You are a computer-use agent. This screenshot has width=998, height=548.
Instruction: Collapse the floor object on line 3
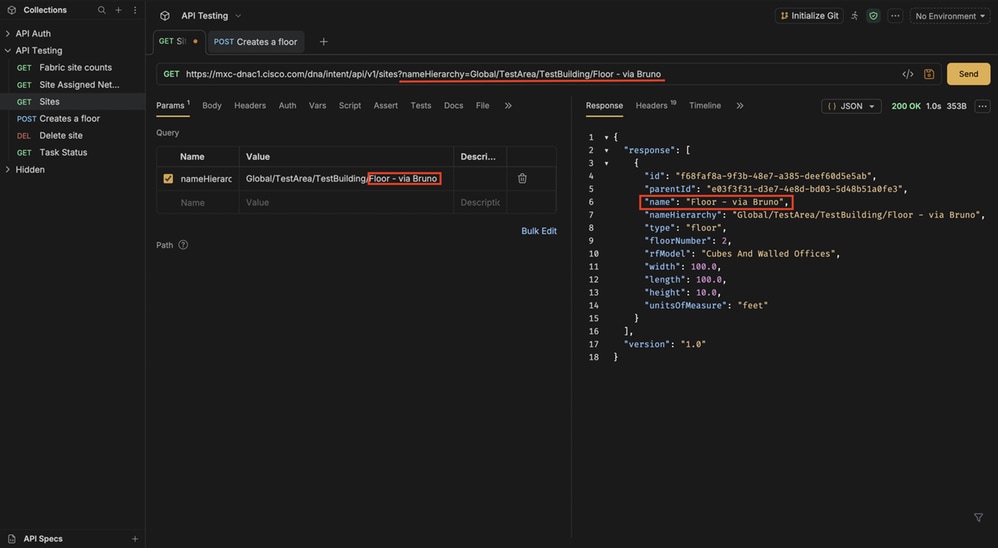coord(607,164)
